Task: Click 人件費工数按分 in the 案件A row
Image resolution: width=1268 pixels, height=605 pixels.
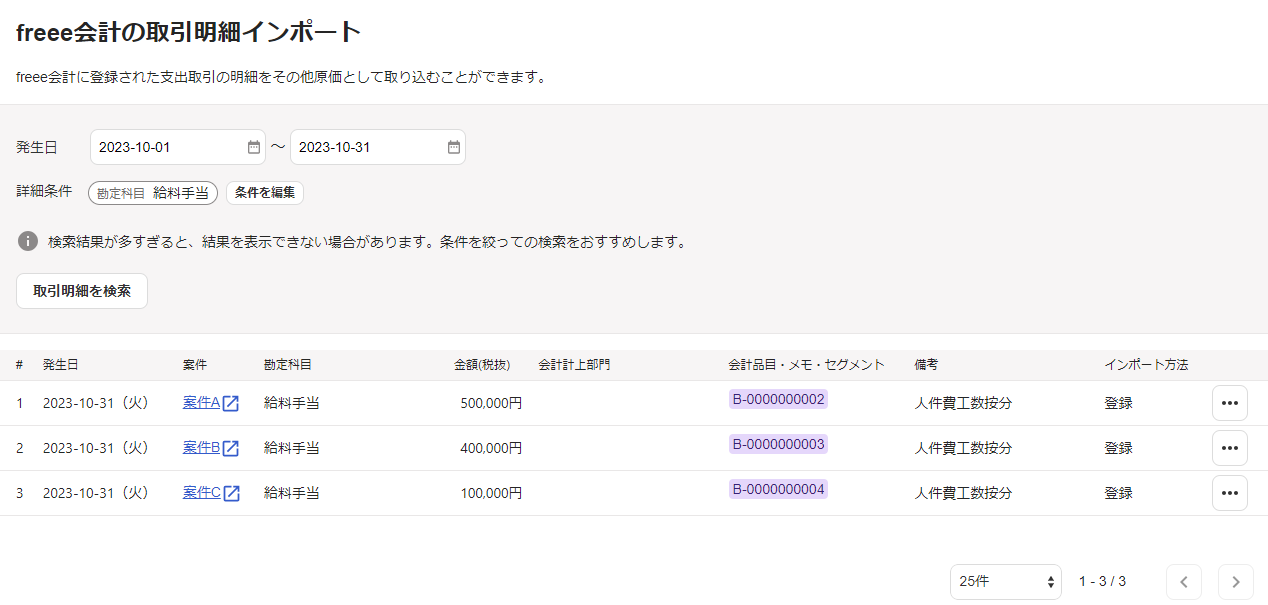Action: pos(963,403)
